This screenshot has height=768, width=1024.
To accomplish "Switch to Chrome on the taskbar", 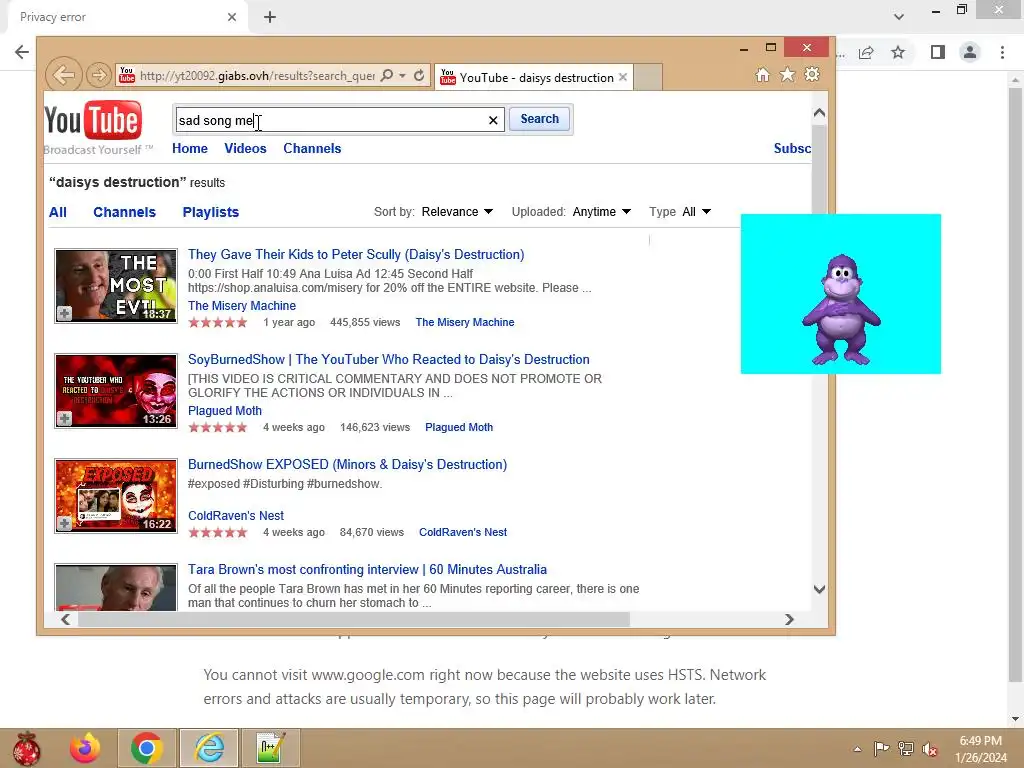I will point(146,748).
